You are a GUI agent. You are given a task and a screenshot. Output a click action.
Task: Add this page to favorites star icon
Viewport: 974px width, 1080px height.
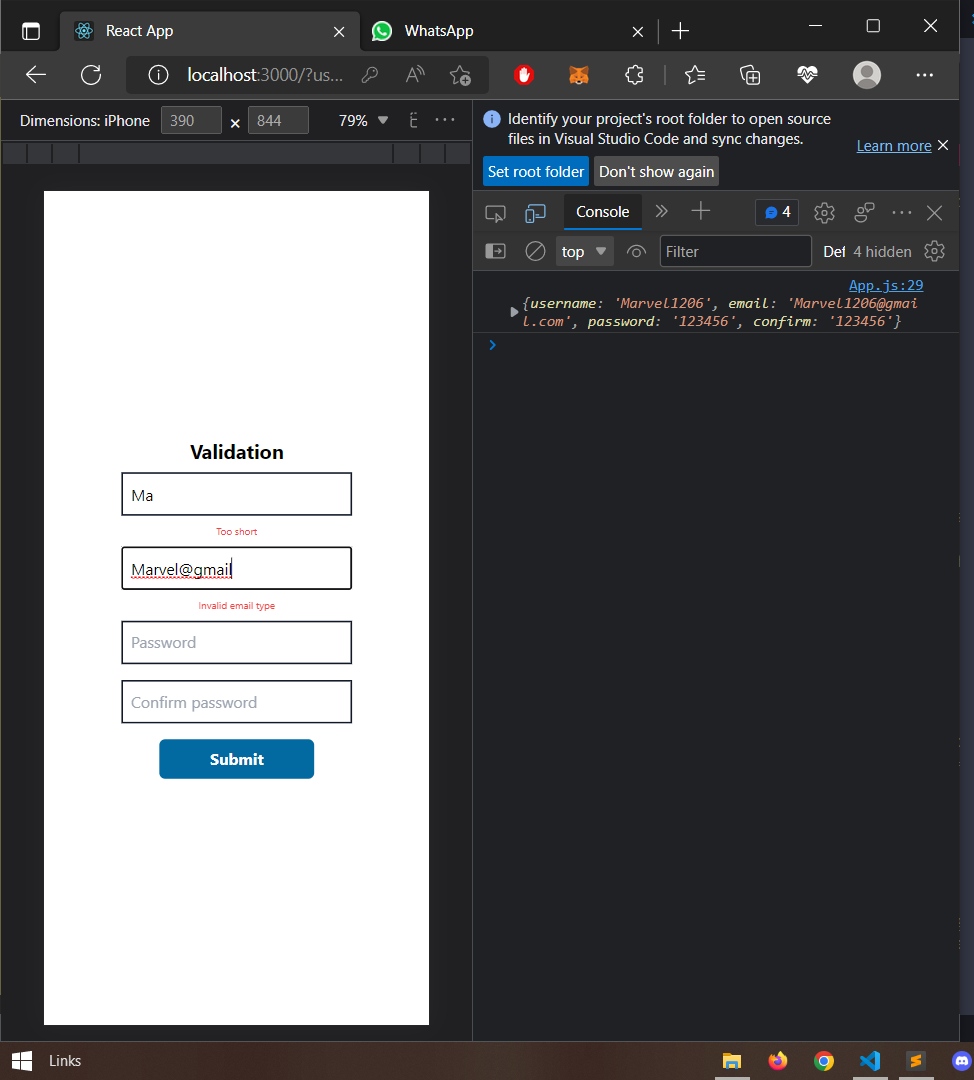pos(460,74)
